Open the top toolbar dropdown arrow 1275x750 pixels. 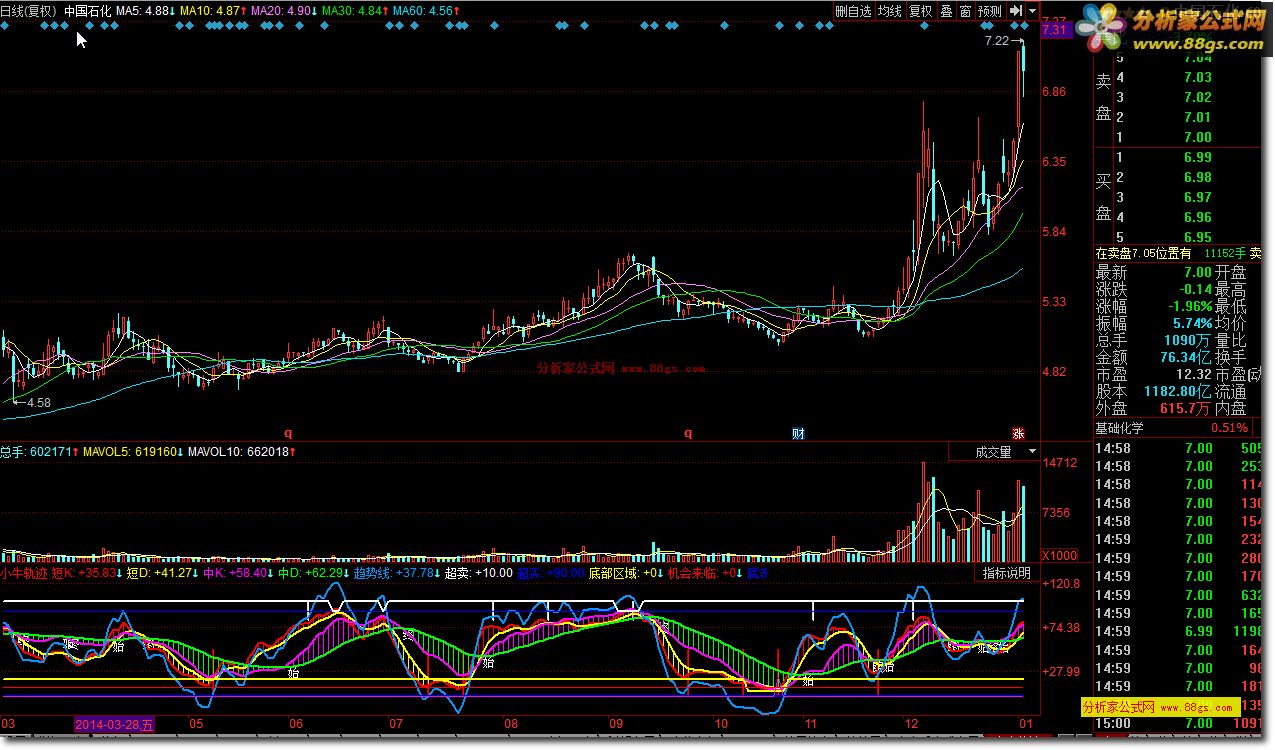click(x=1032, y=11)
